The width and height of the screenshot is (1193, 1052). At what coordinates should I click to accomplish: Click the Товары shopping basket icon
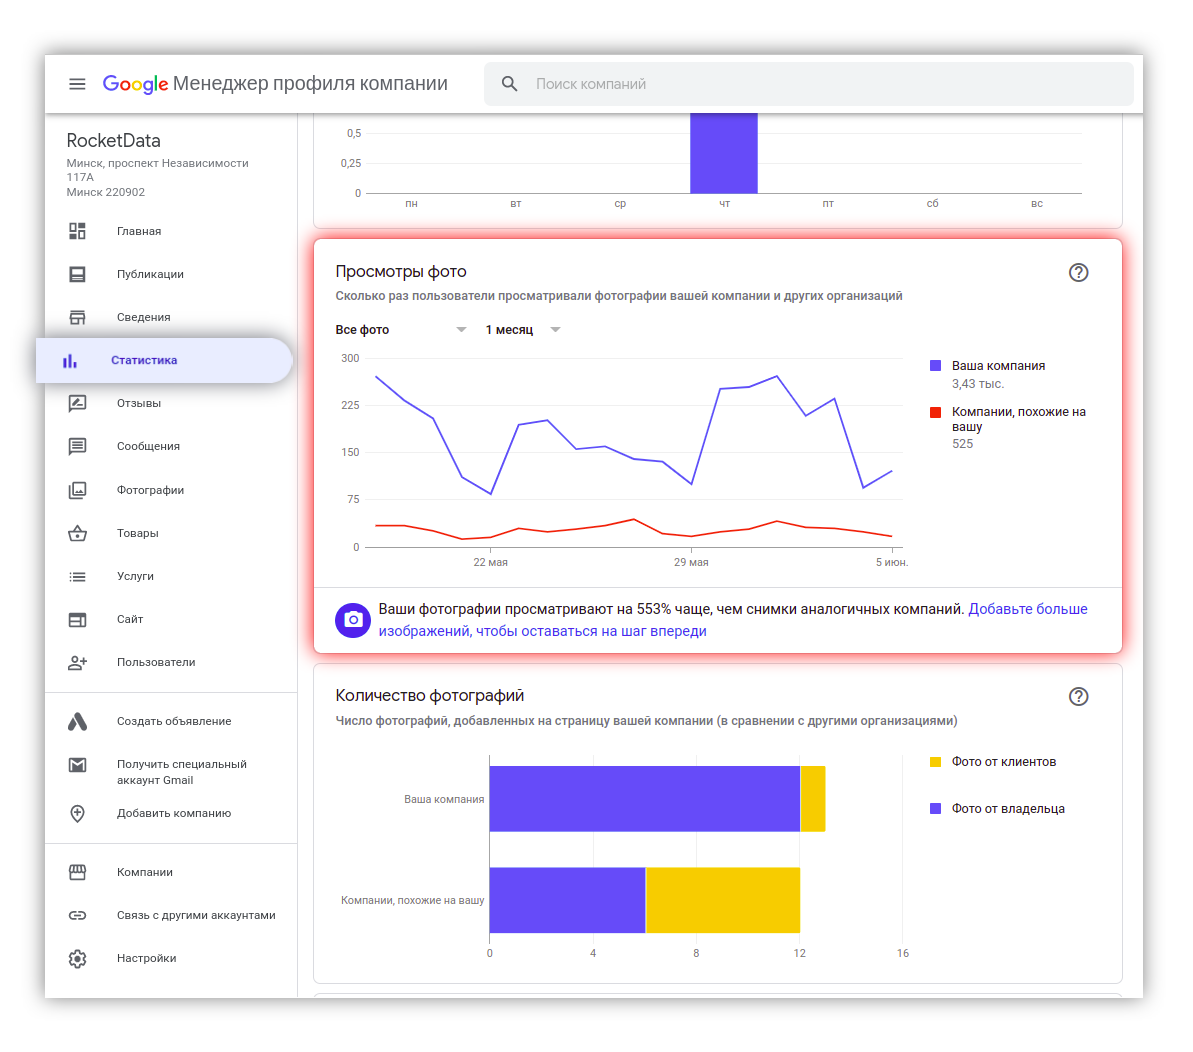pyautogui.click(x=77, y=533)
